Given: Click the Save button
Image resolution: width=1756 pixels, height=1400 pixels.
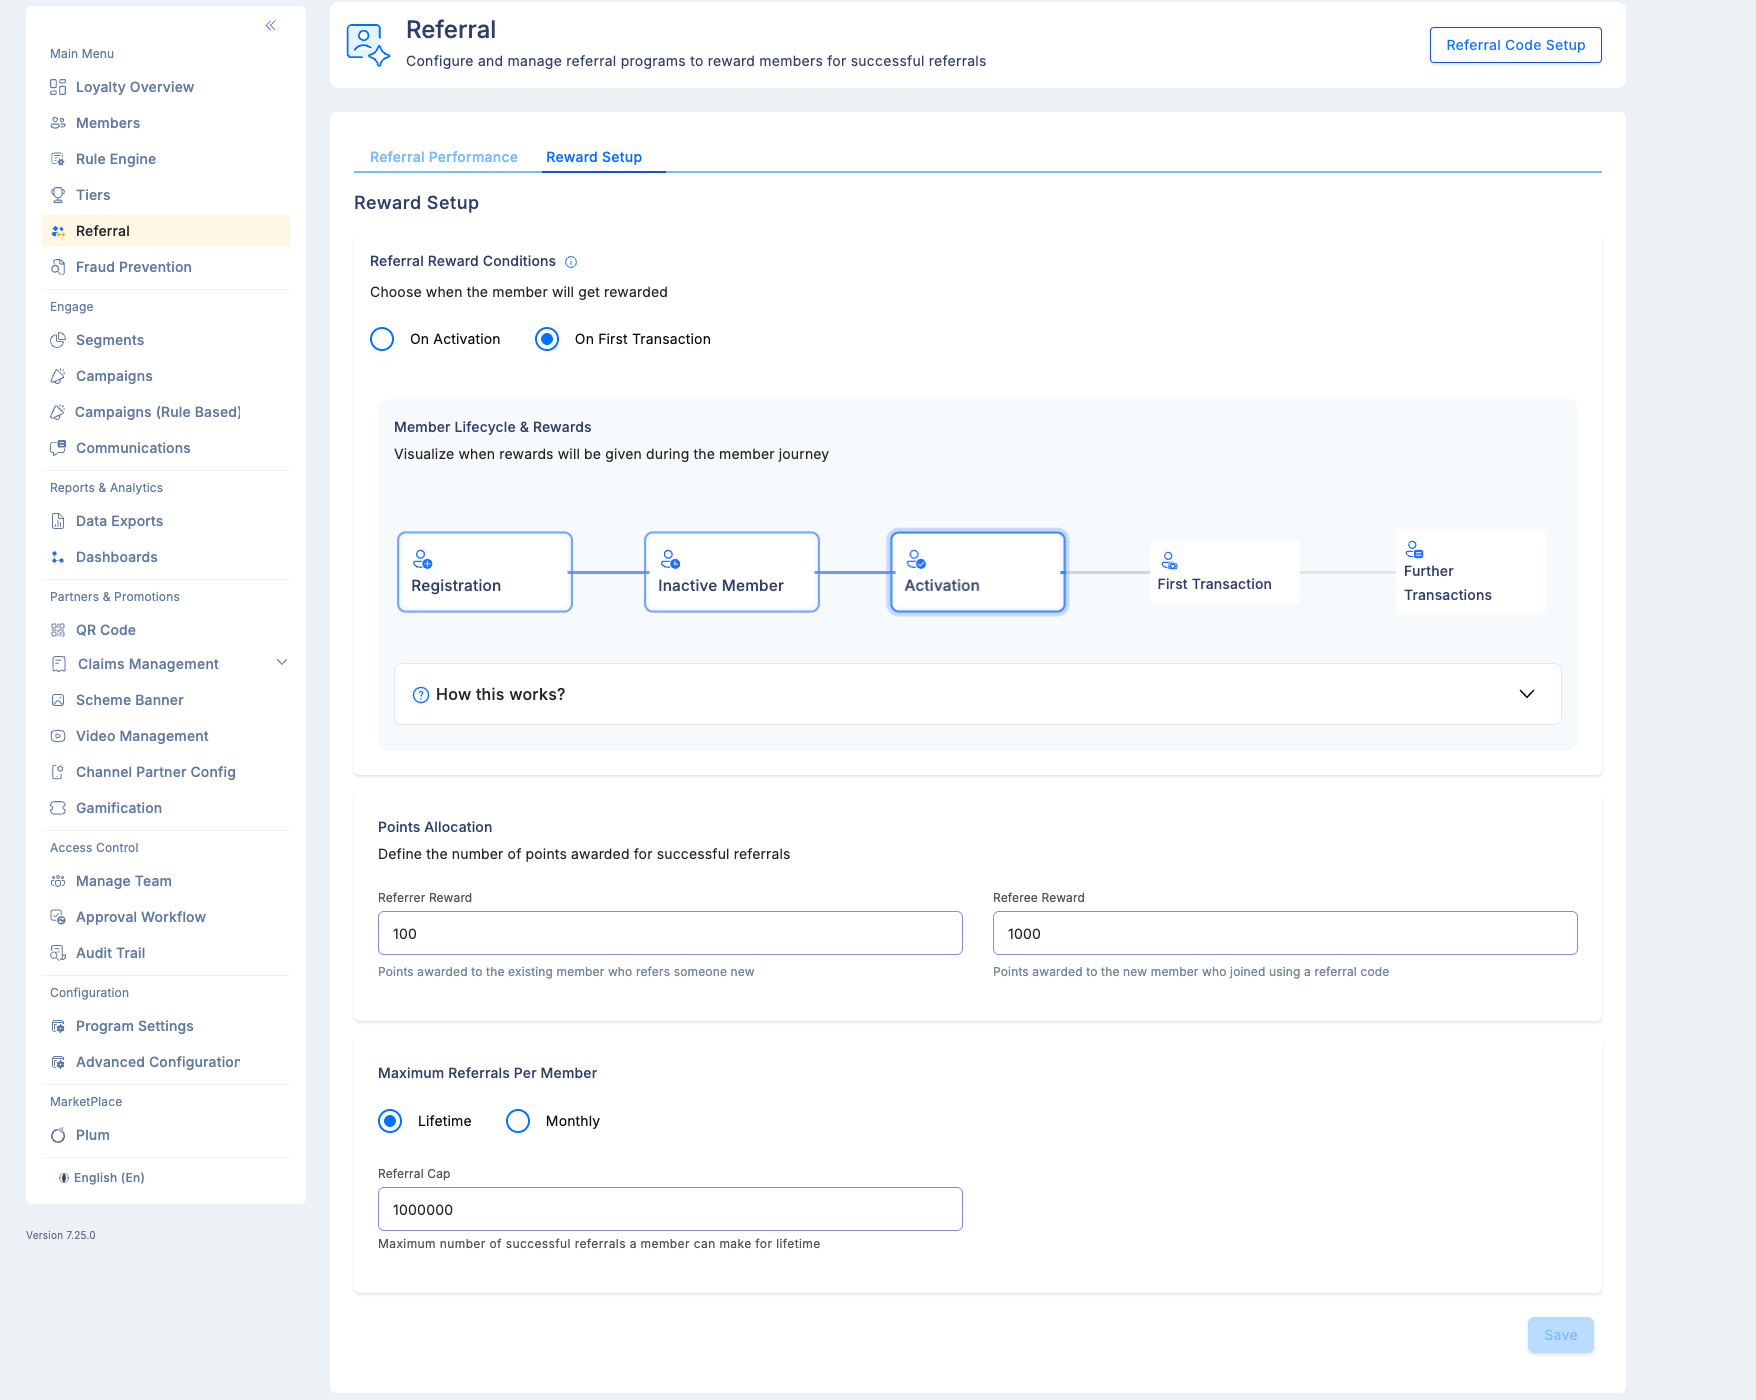Looking at the screenshot, I should click(x=1560, y=1335).
